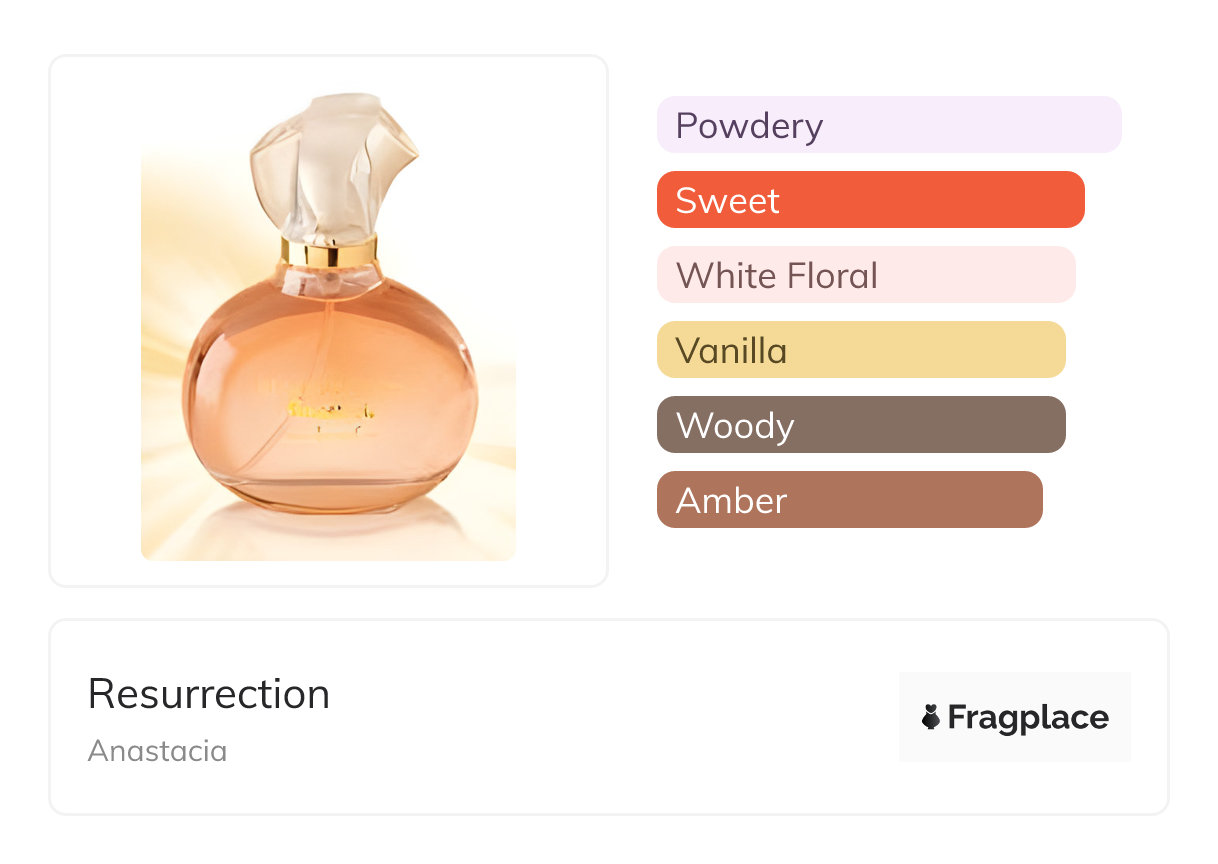Click the Amber accord bar

(849, 500)
